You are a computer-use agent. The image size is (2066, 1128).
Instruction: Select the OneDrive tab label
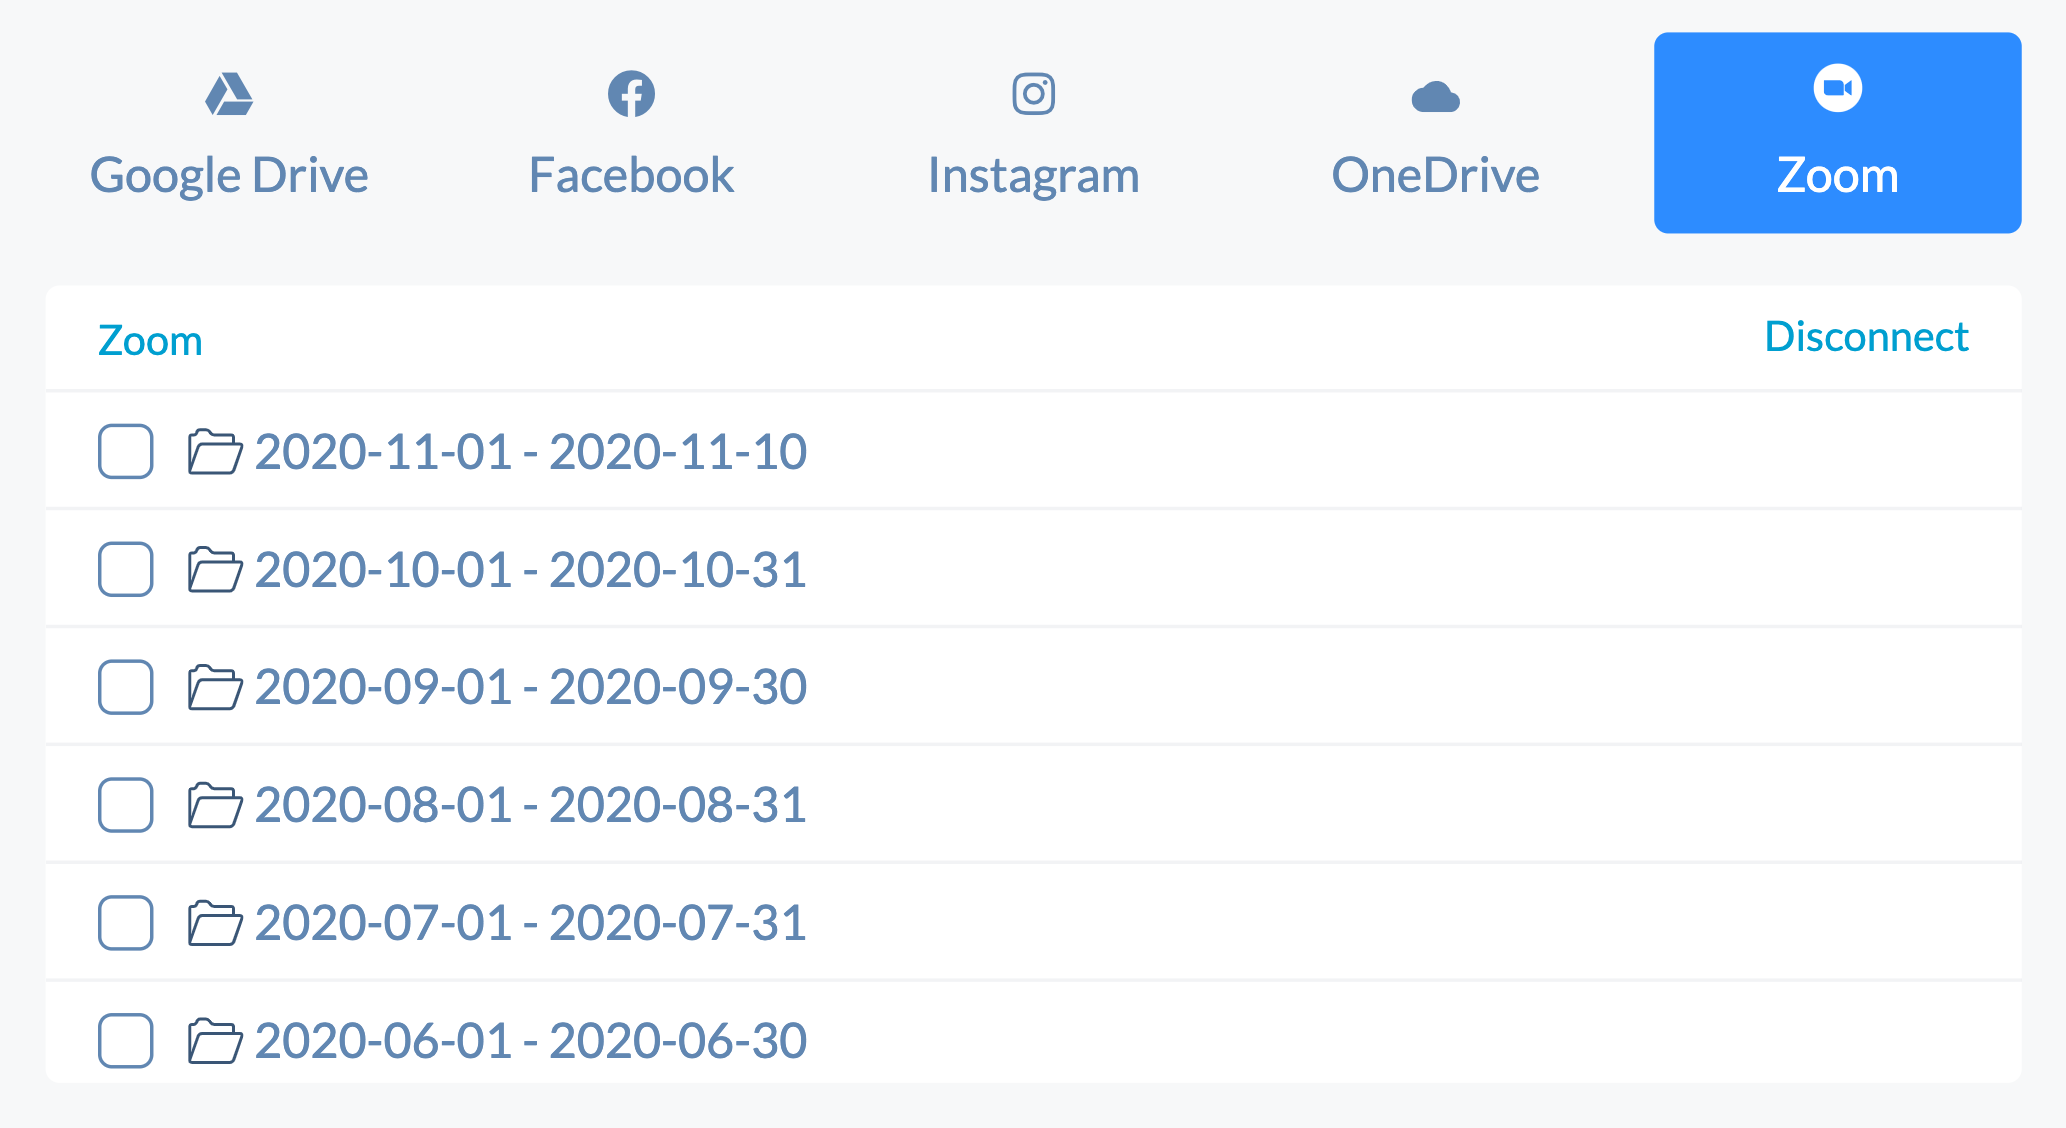pyautogui.click(x=1435, y=175)
